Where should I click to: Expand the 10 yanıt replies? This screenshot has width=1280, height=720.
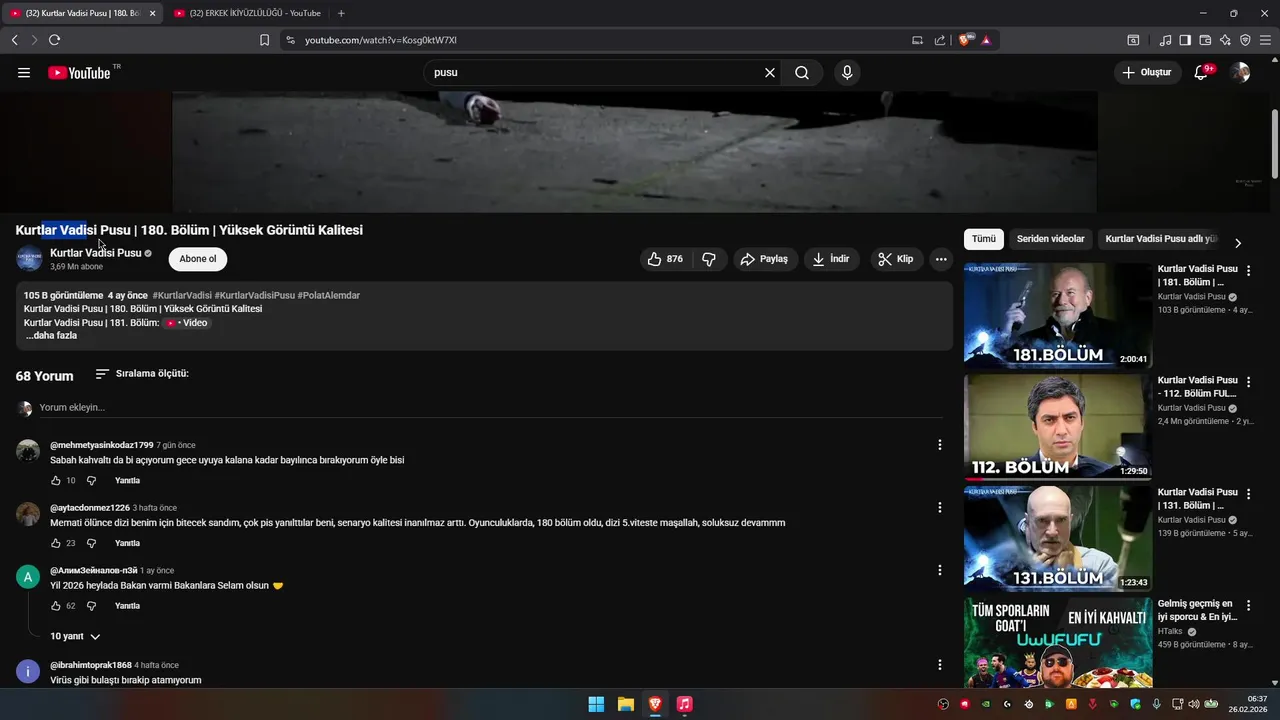[x=75, y=637]
